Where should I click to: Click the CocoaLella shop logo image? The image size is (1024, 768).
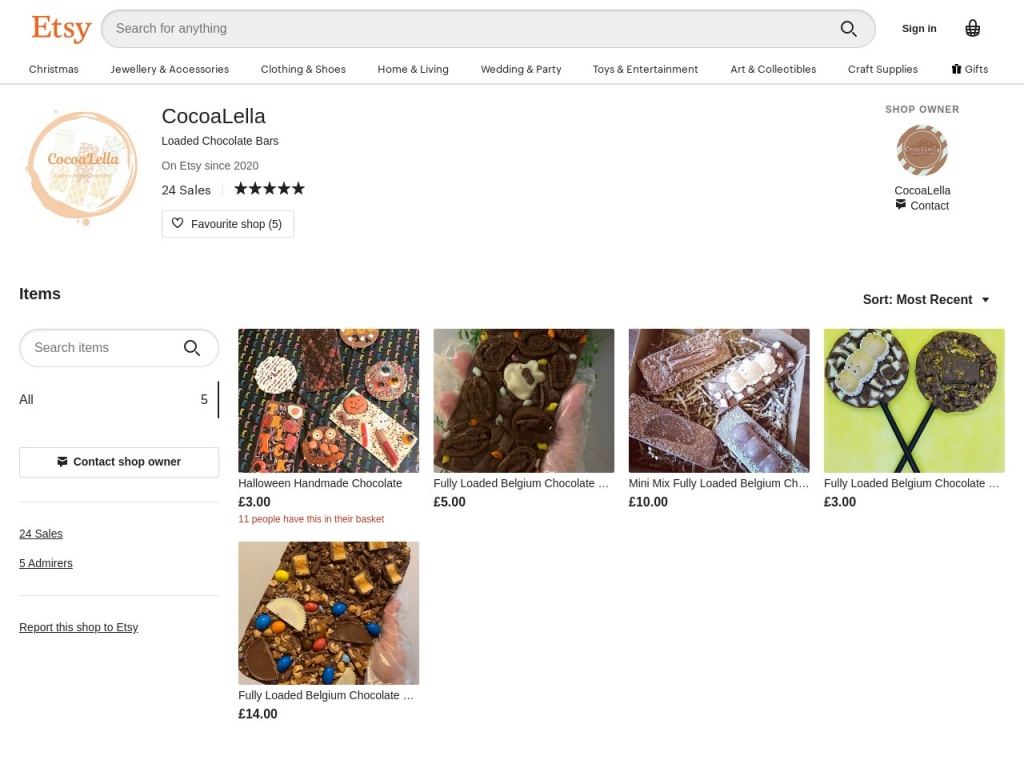(82, 165)
